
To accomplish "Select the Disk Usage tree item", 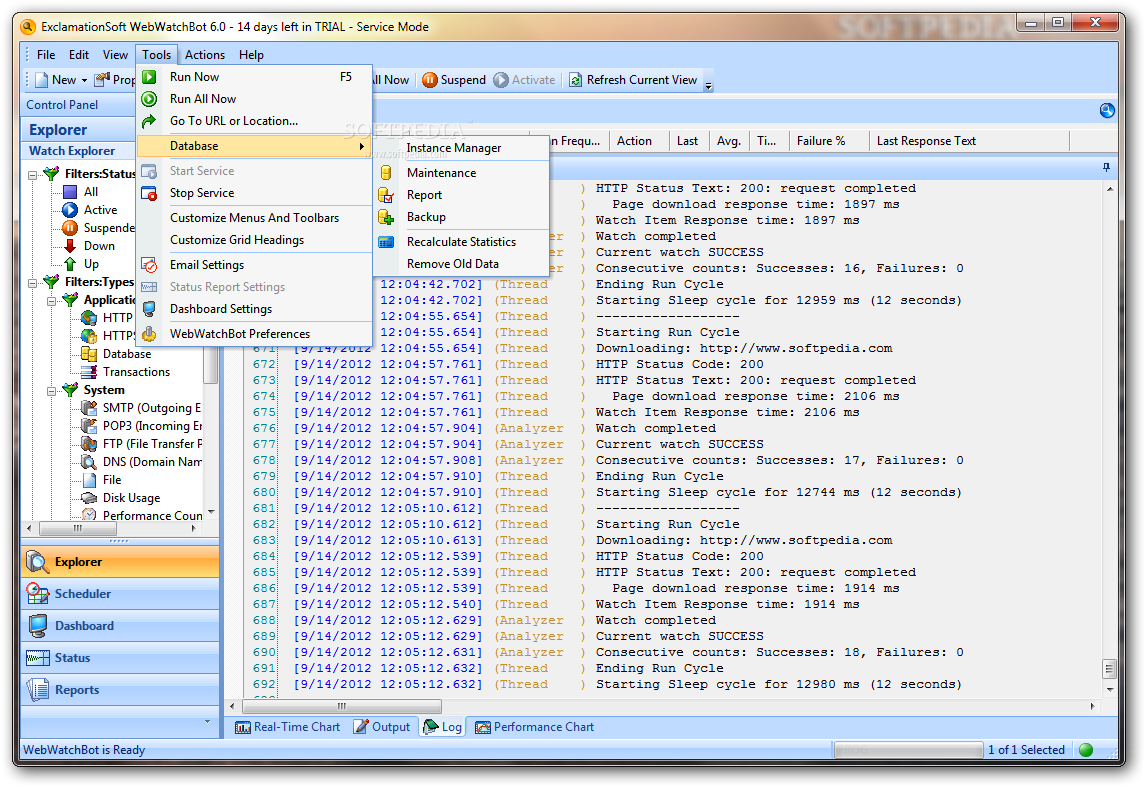I will 131,498.
